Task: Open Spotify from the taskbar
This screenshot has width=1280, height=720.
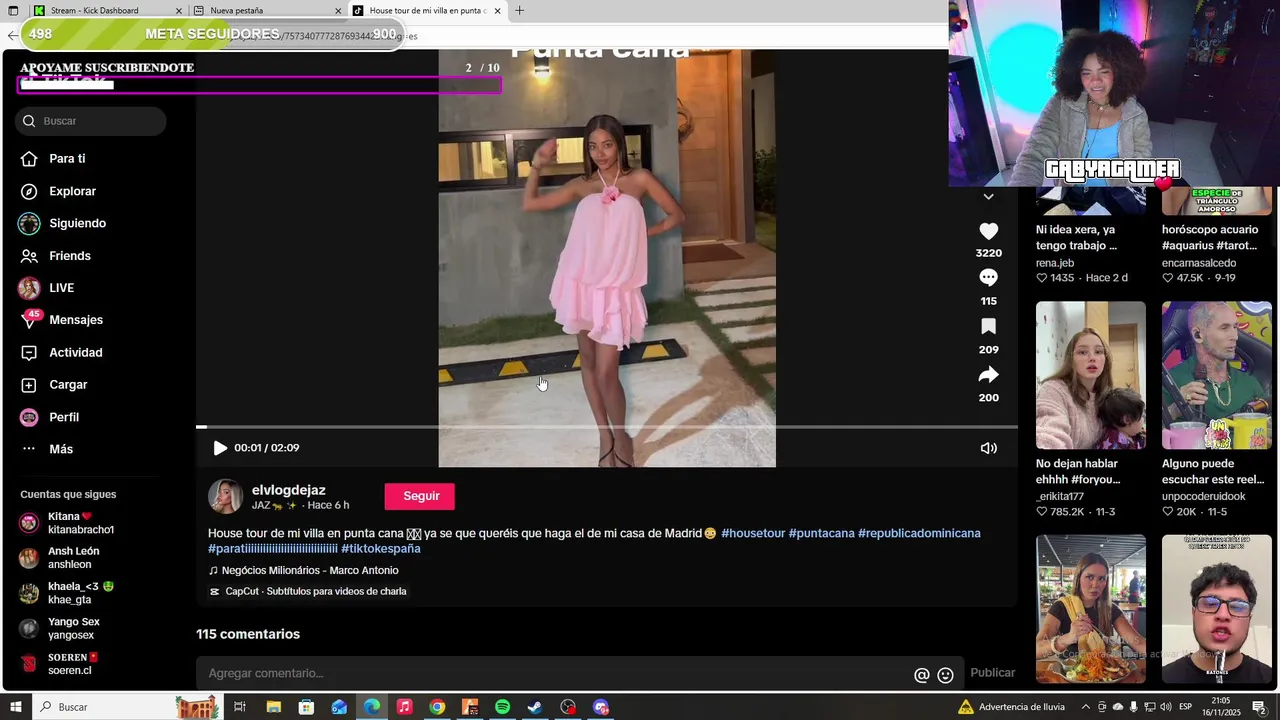Action: pos(502,707)
